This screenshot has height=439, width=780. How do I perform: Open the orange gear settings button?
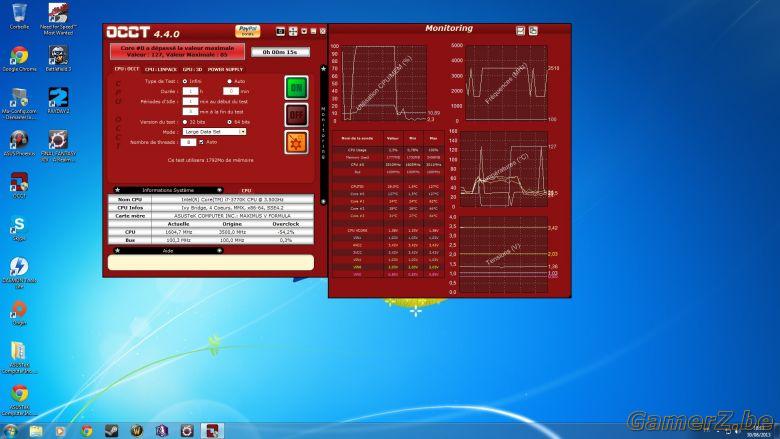pyautogui.click(x=296, y=143)
